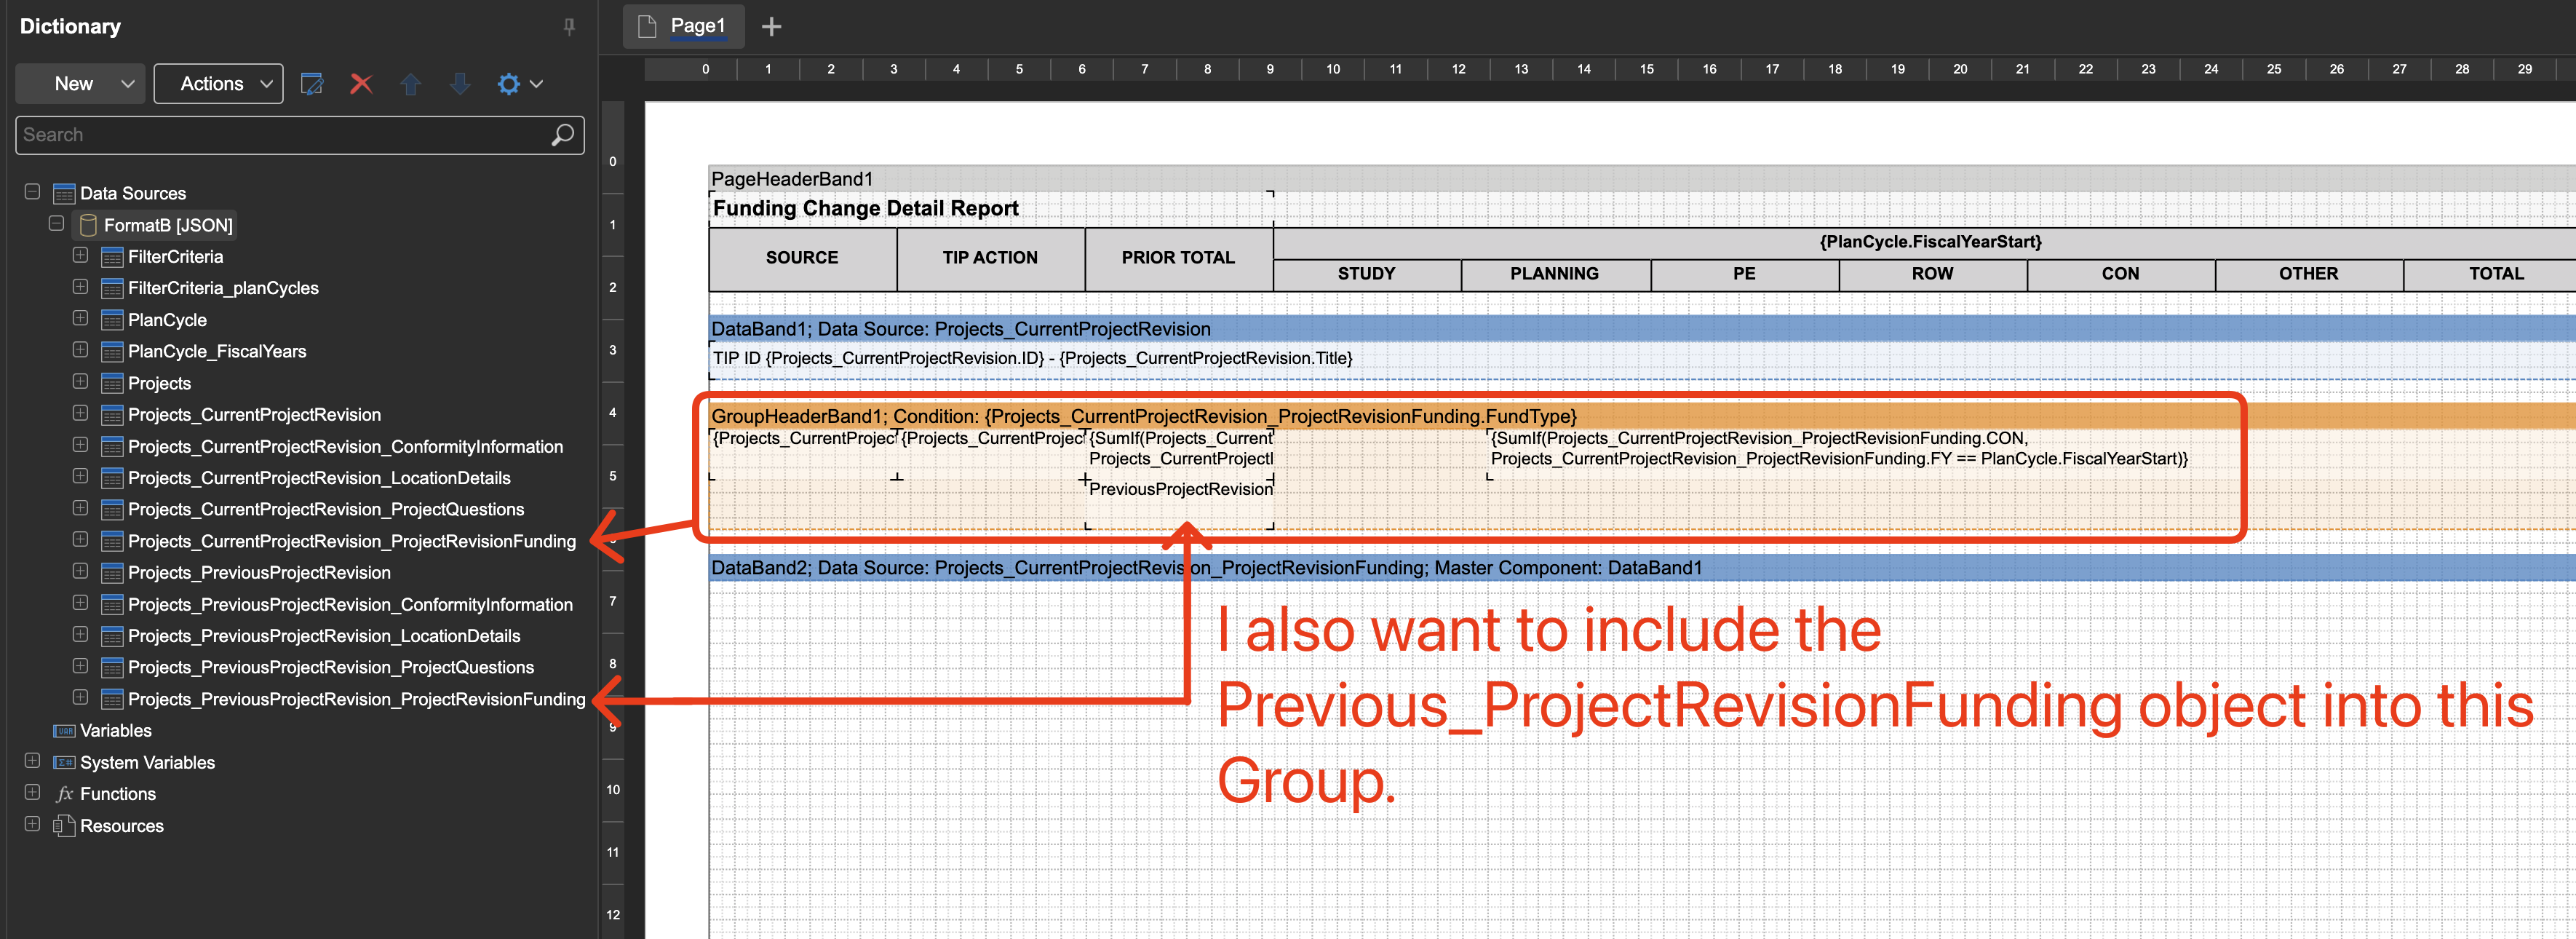The width and height of the screenshot is (2576, 939).
Task: Select the PE column header
Action: 1744,274
